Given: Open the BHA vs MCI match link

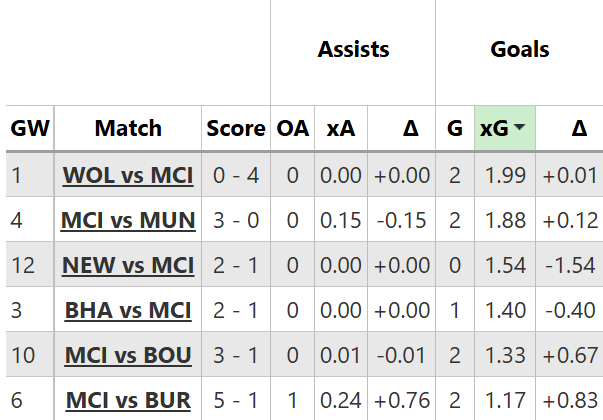Looking at the screenshot, I should click(128, 310).
